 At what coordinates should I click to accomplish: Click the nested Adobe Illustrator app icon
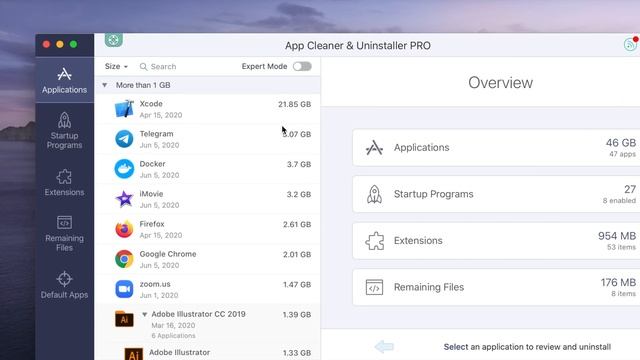point(133,354)
